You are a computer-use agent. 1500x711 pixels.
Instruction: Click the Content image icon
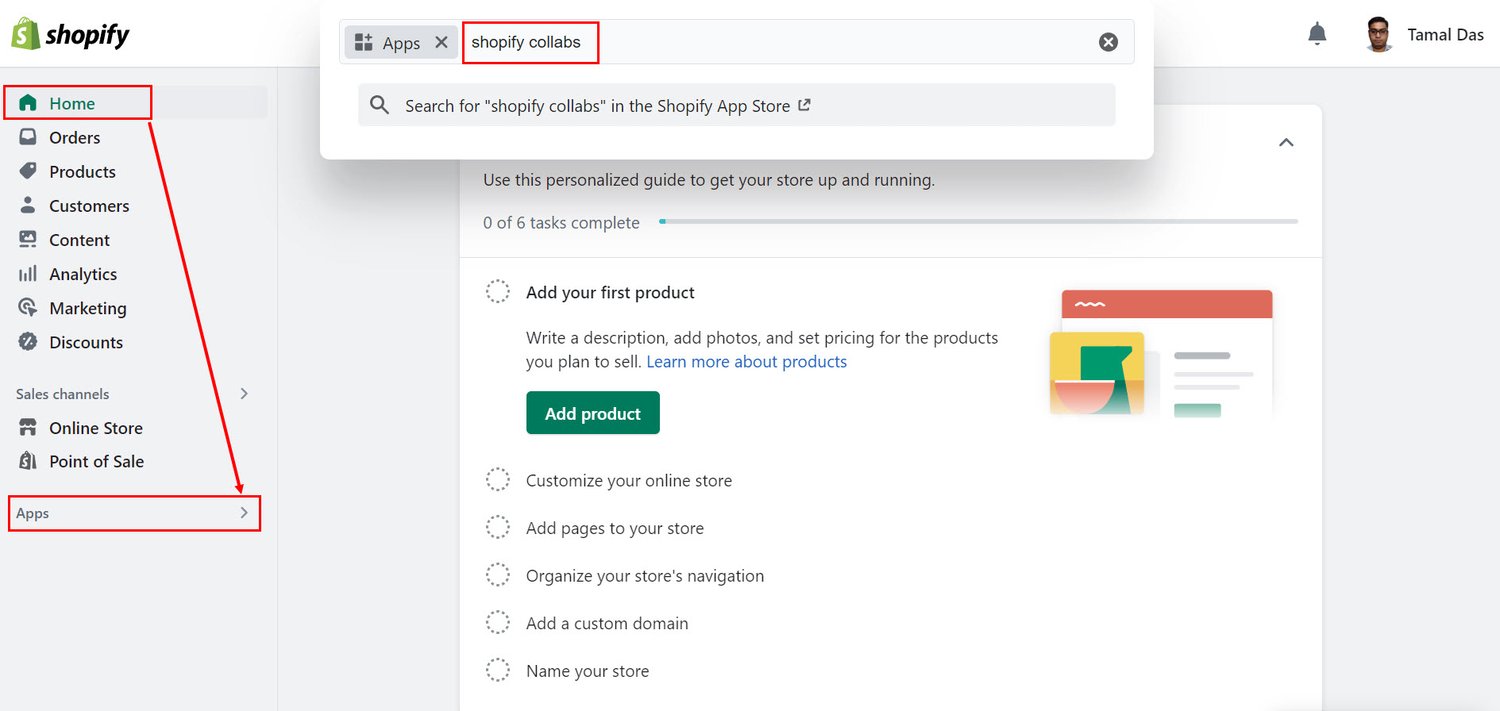point(28,239)
